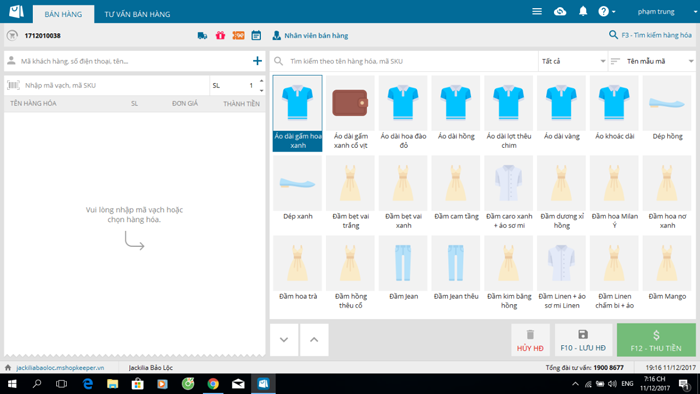The image size is (700, 394).
Task: Open the notifications bell
Action: pyautogui.click(x=583, y=12)
